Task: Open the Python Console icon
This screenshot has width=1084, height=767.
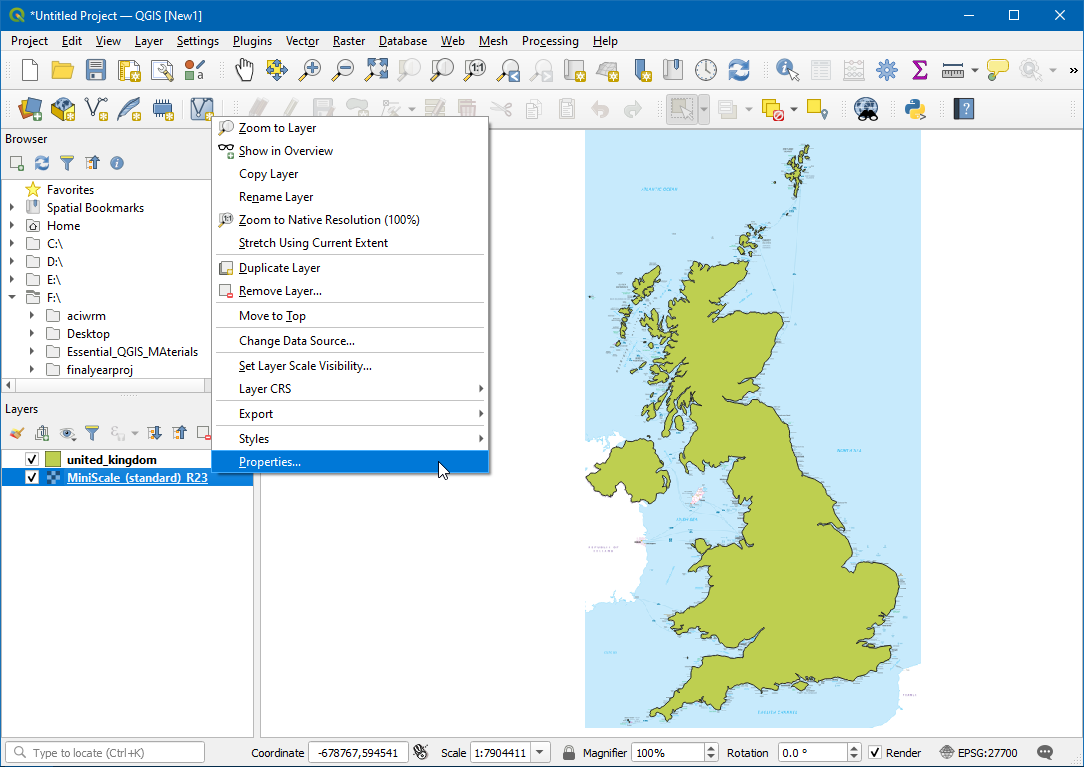Action: tap(914, 109)
